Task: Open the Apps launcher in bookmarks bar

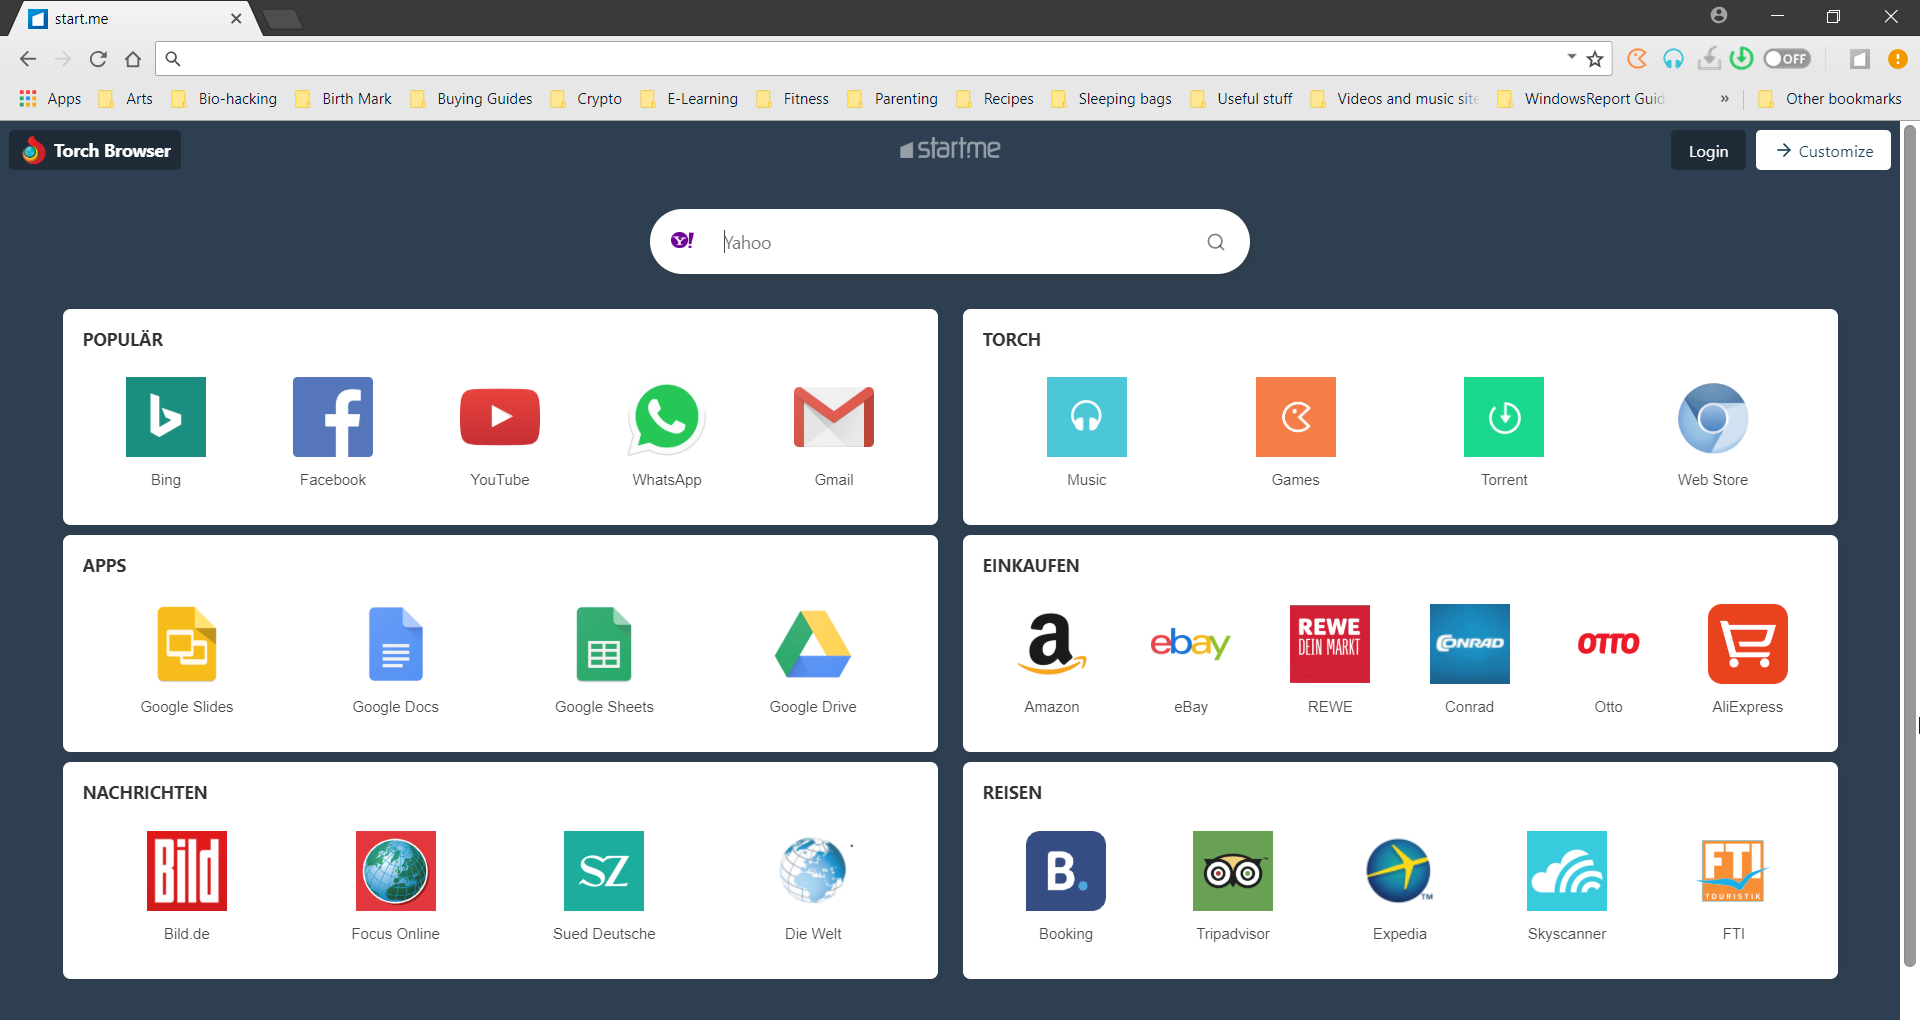Action: pos(50,99)
